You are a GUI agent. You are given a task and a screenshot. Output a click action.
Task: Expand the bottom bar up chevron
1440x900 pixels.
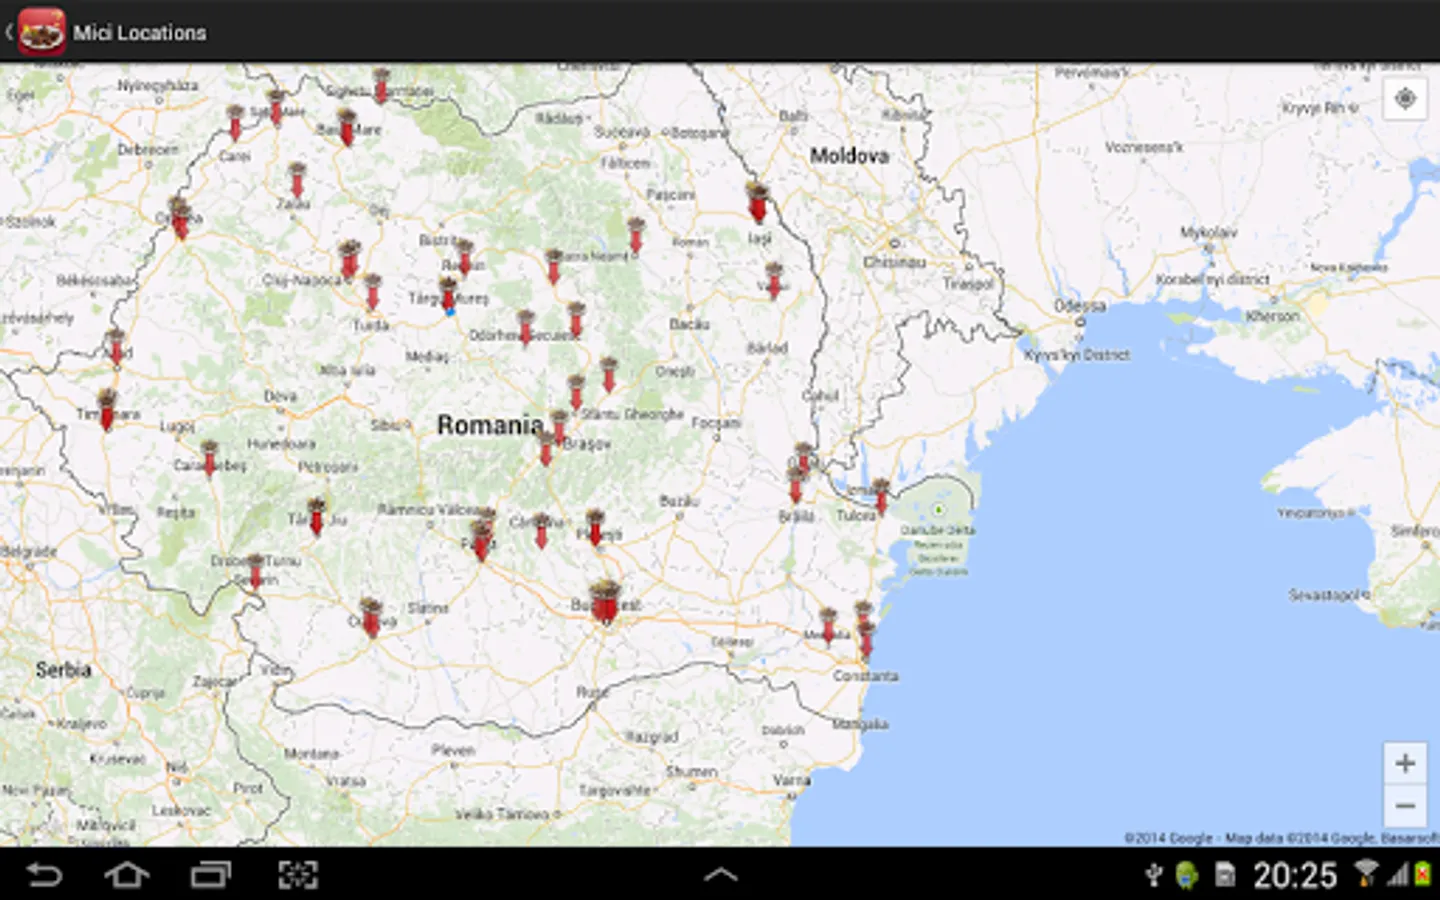click(720, 875)
